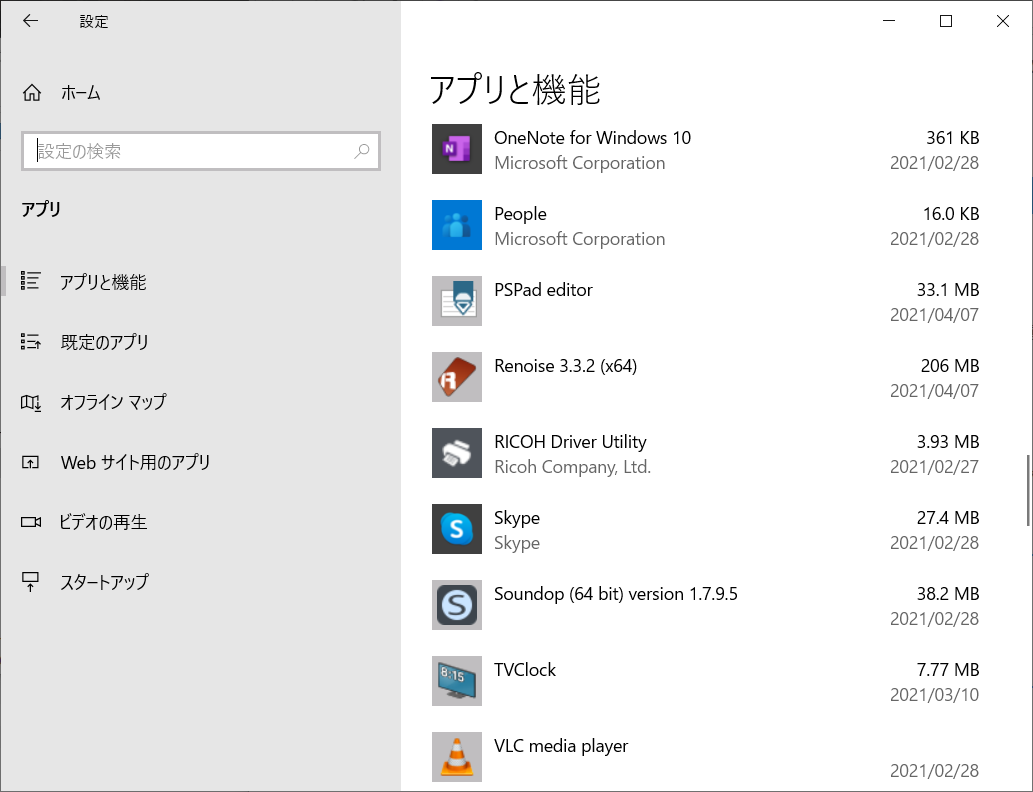Click the ビデオの再生 camera icon
This screenshot has width=1033, height=792.
30,522
